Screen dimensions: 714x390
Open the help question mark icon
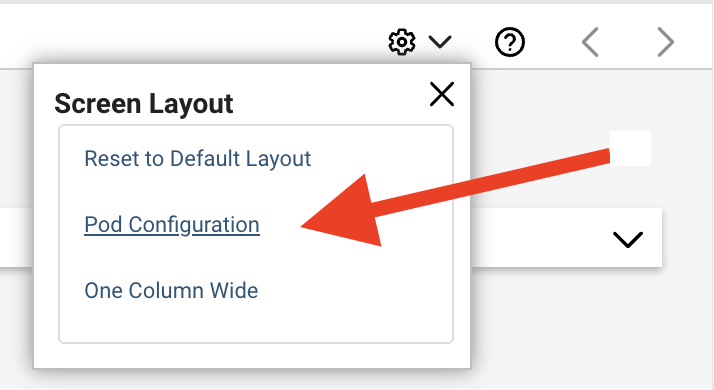(510, 42)
